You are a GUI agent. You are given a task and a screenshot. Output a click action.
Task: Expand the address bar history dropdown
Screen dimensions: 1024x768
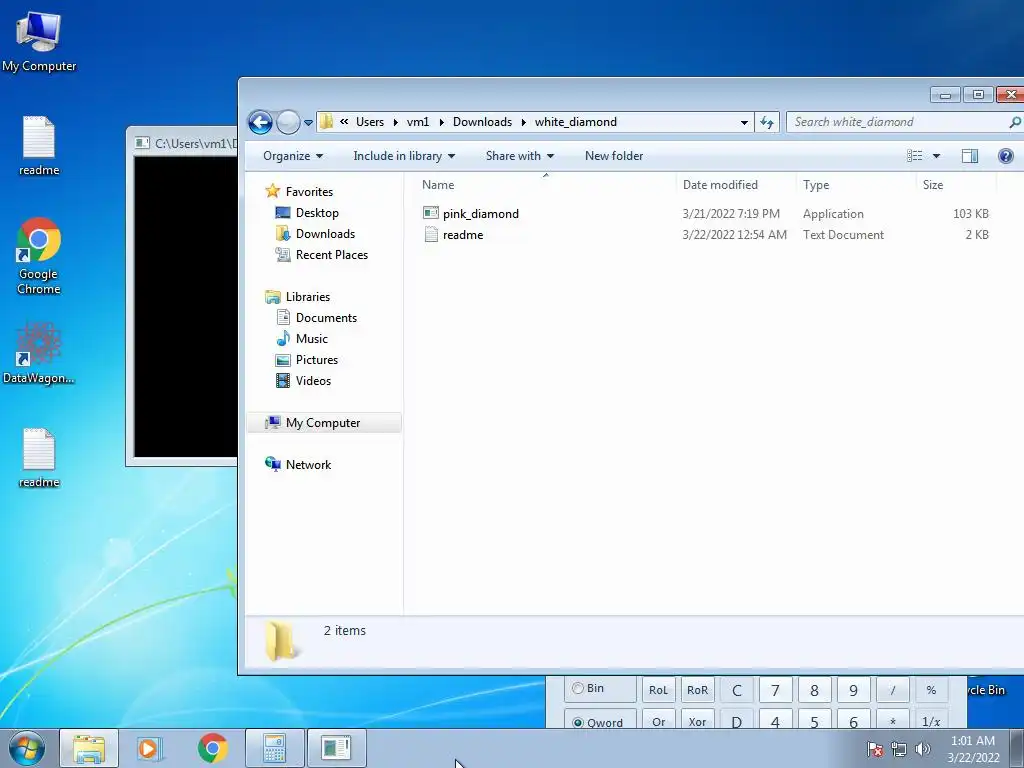click(744, 122)
